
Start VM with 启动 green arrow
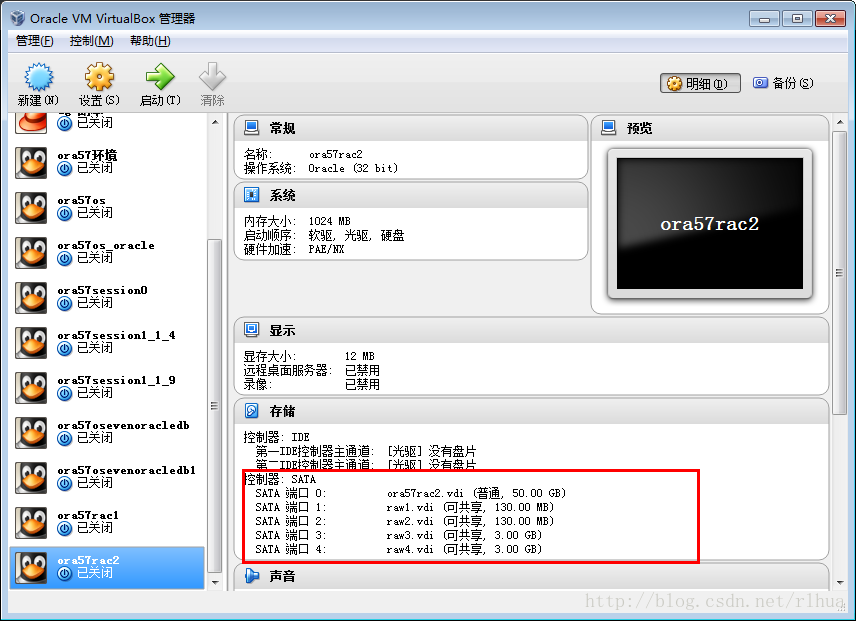(x=159, y=76)
